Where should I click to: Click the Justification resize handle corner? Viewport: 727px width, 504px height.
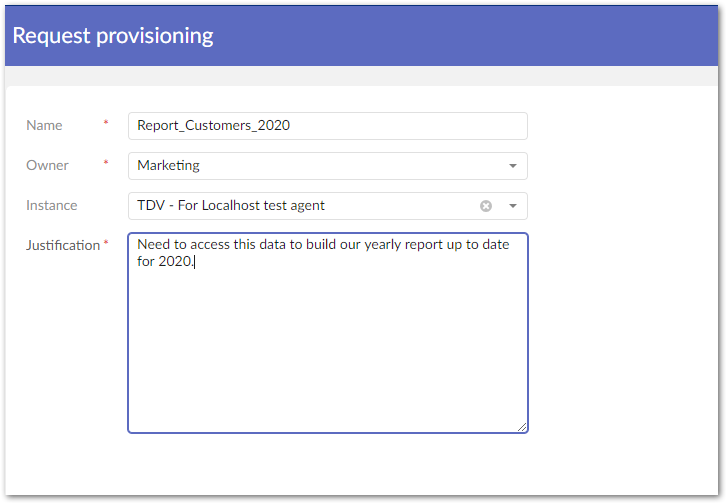click(522, 427)
